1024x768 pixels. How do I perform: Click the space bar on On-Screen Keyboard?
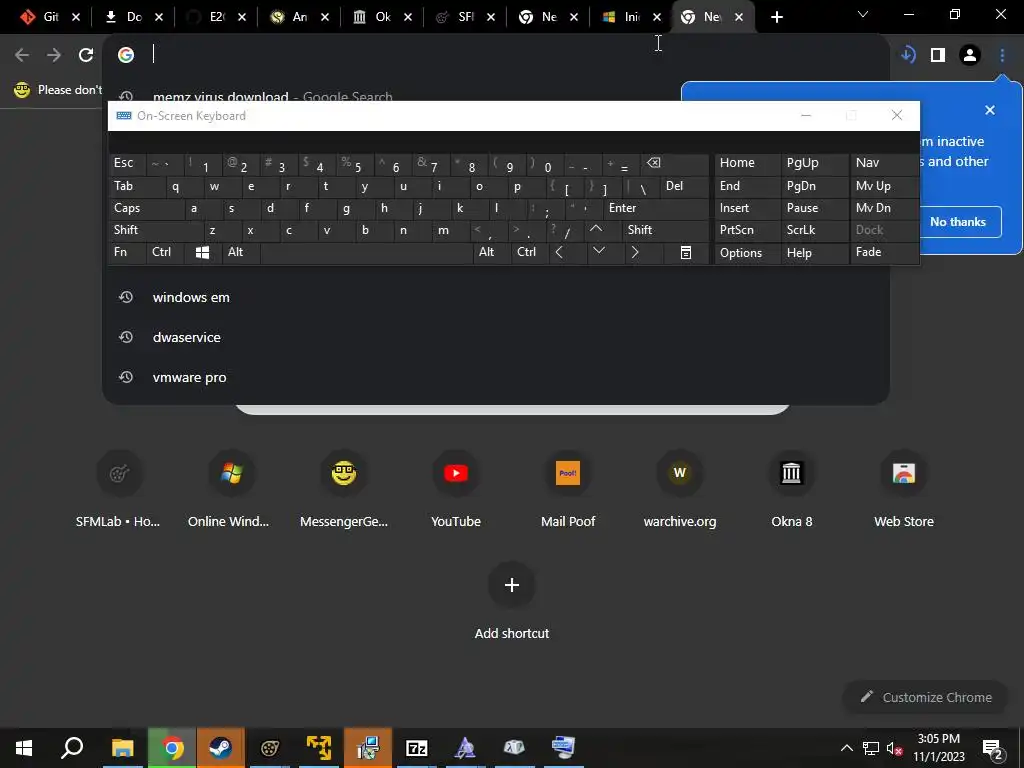[366, 253]
